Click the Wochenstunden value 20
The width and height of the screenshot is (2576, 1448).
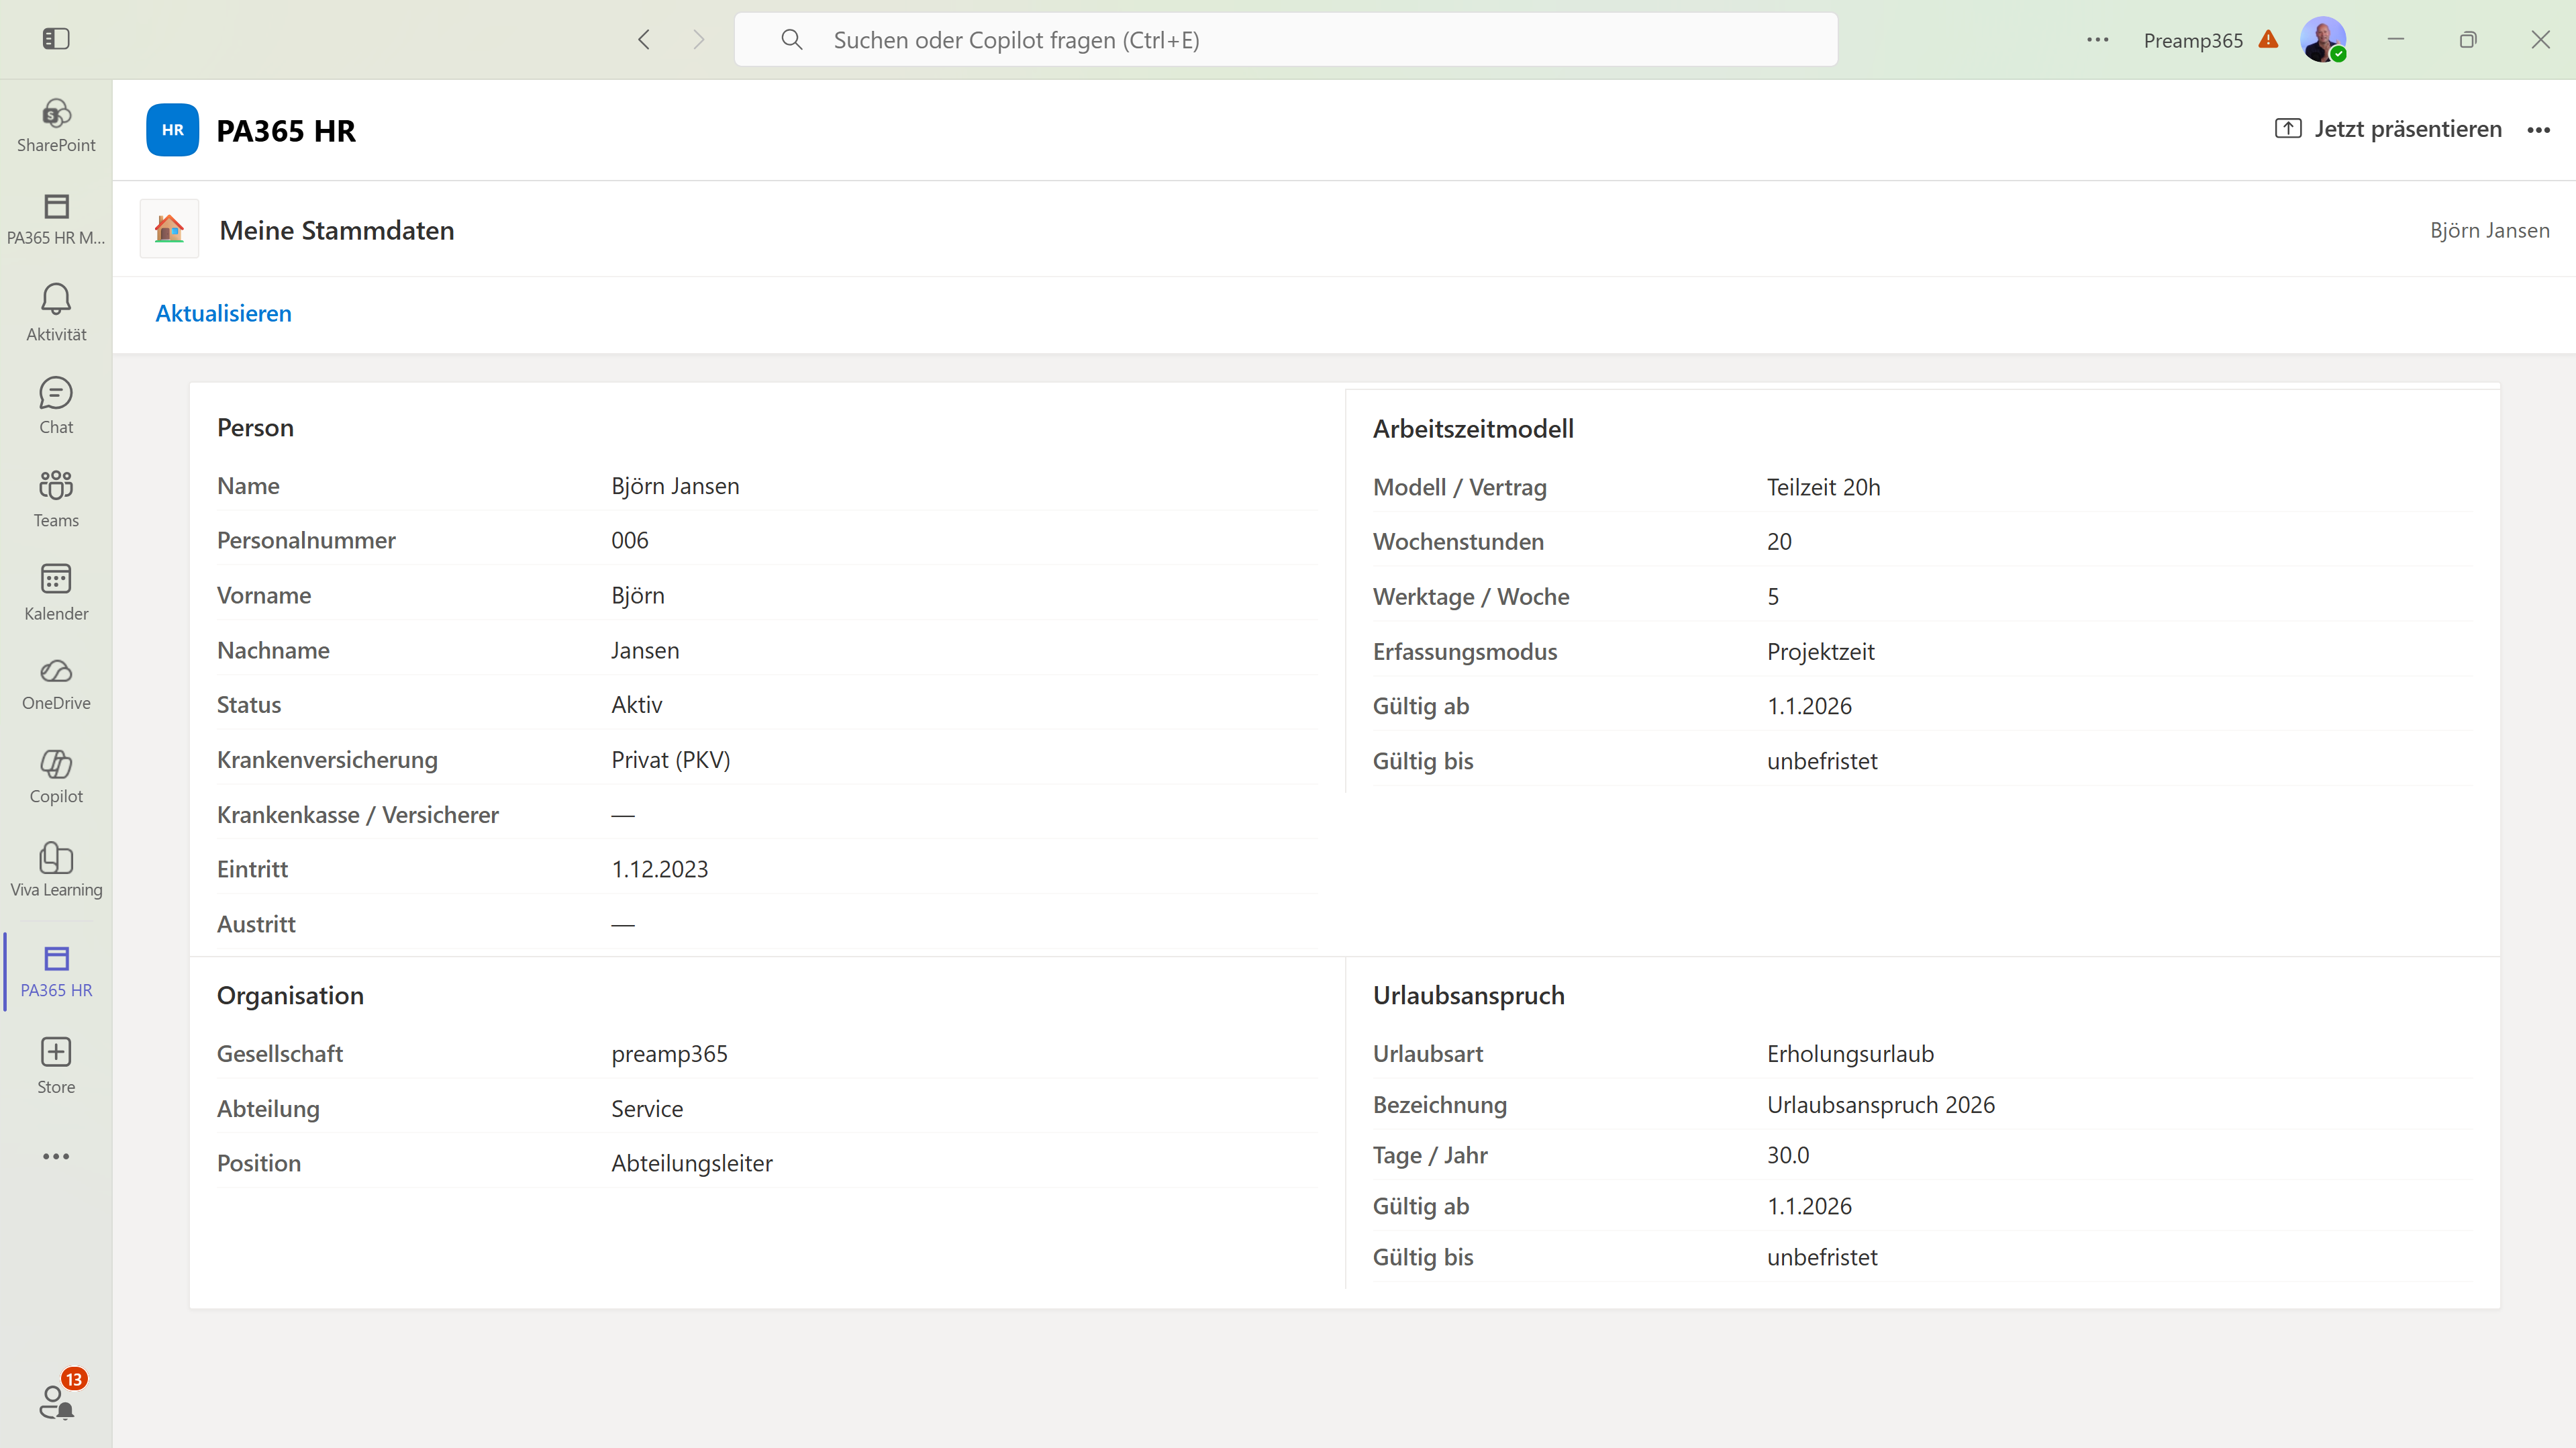pos(1779,541)
